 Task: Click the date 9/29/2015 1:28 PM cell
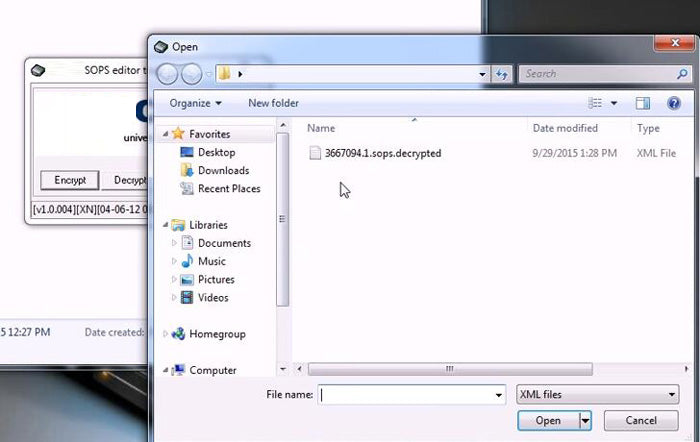(x=574, y=153)
